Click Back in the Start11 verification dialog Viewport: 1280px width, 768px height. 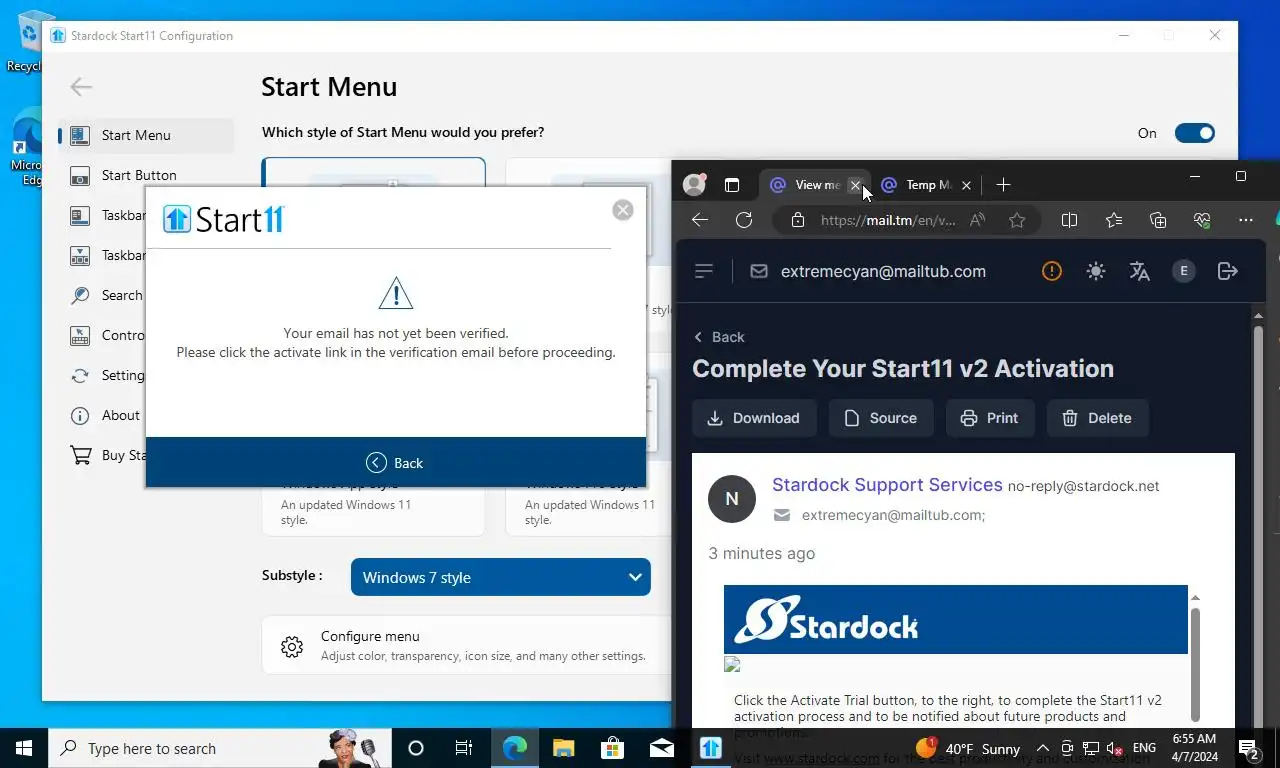tap(395, 462)
